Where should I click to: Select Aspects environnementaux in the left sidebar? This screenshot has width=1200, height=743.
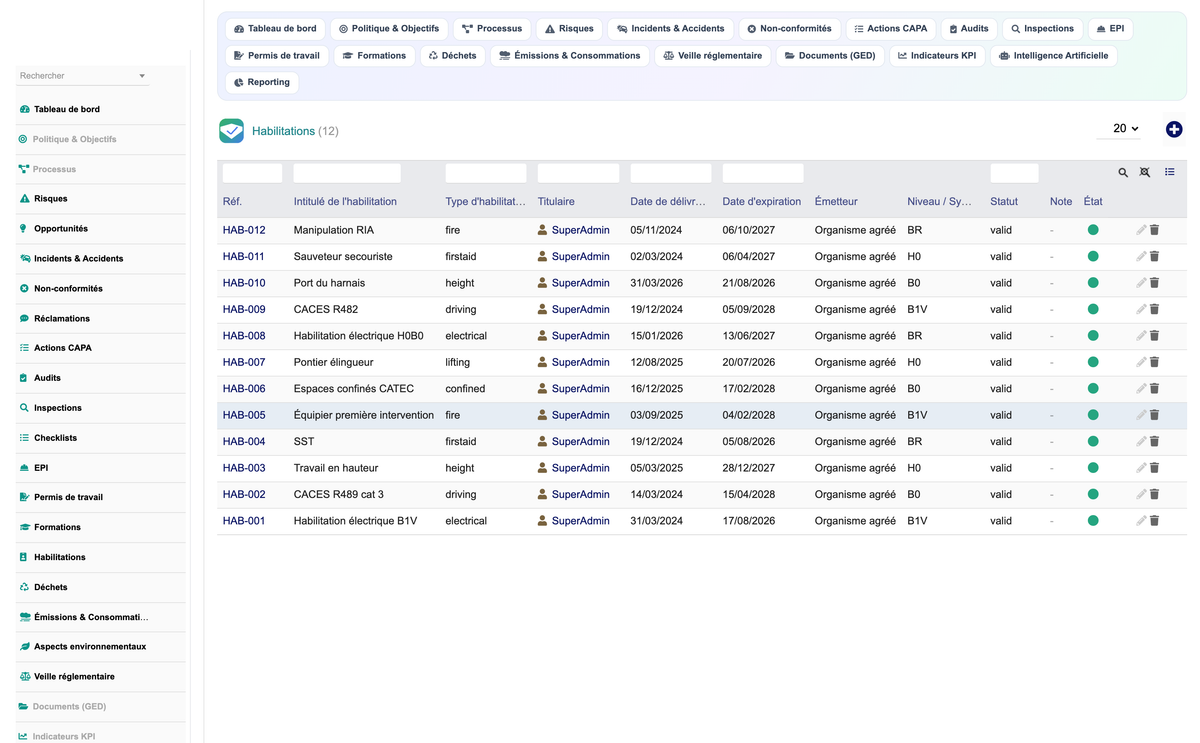pos(90,647)
